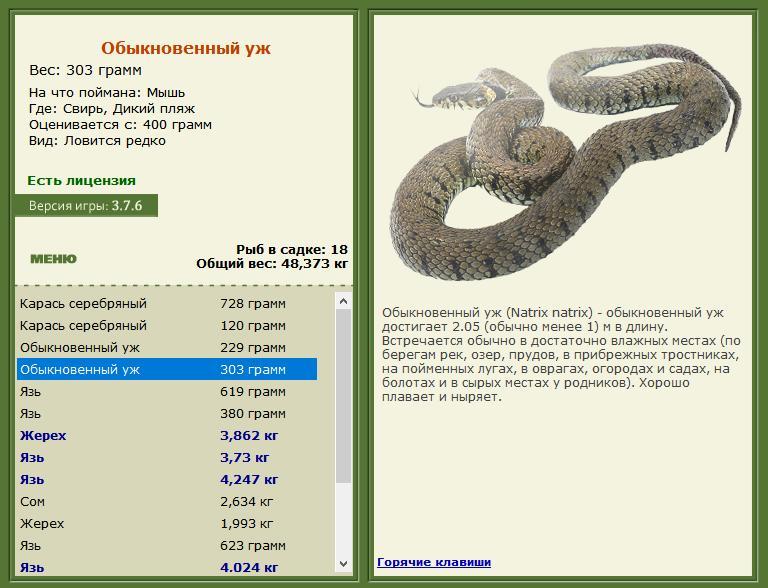Click the grass snake picture

(566, 162)
